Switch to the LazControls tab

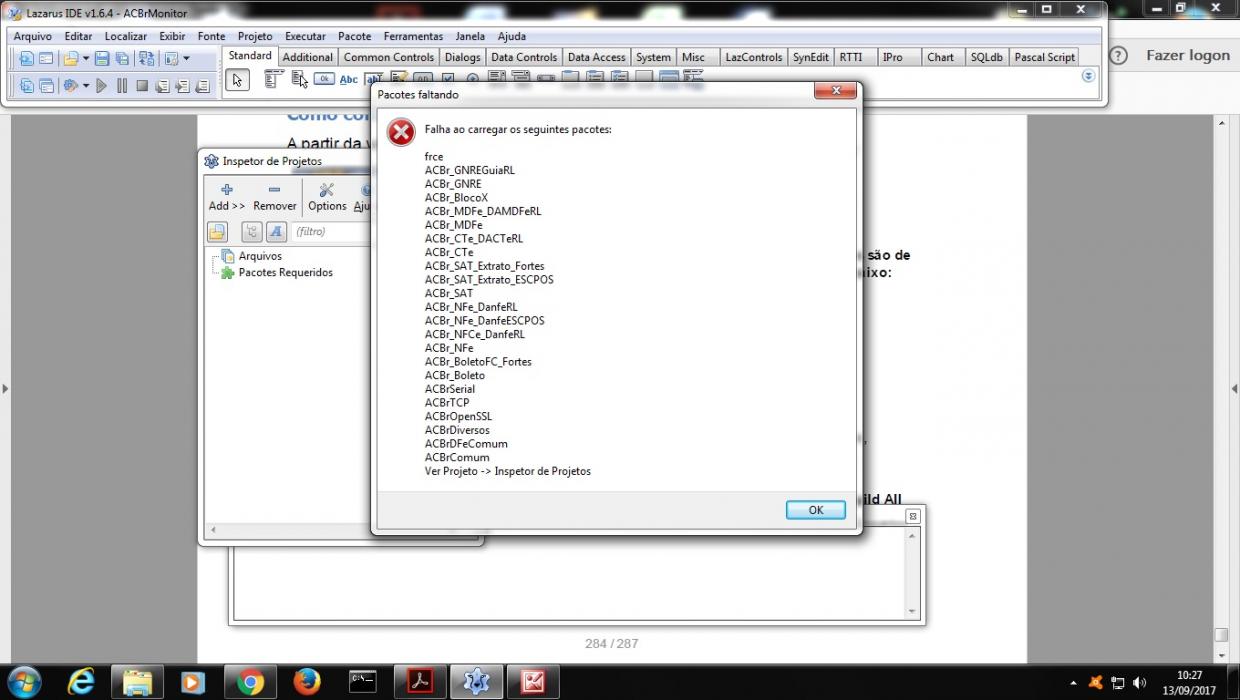coord(754,57)
